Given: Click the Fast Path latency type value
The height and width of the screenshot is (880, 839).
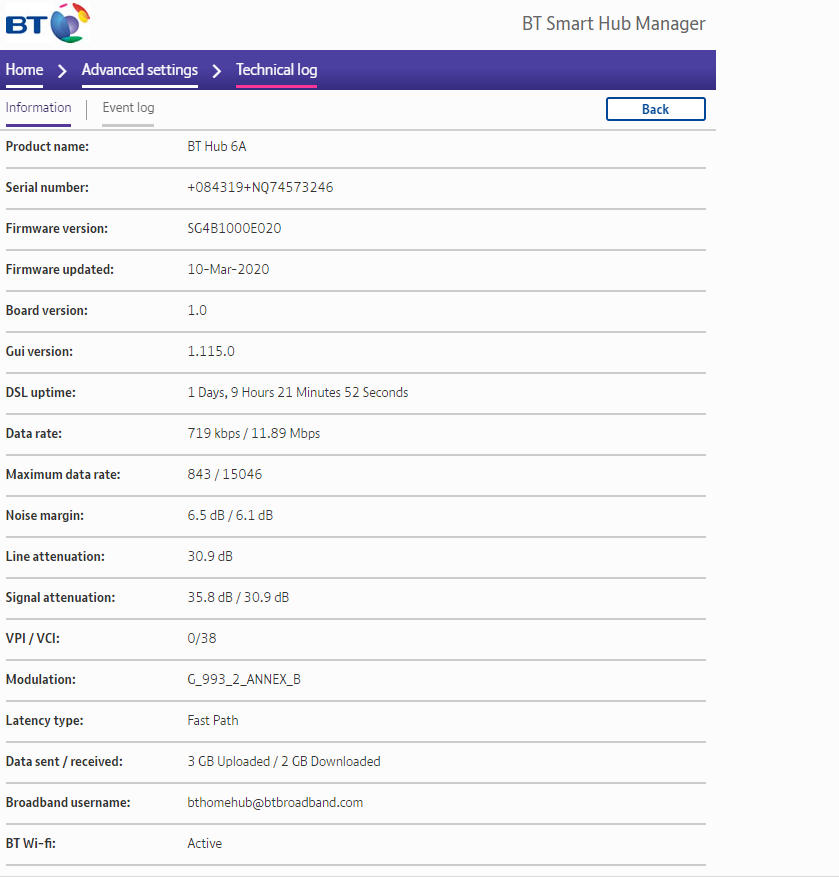Looking at the screenshot, I should click(x=213, y=720).
